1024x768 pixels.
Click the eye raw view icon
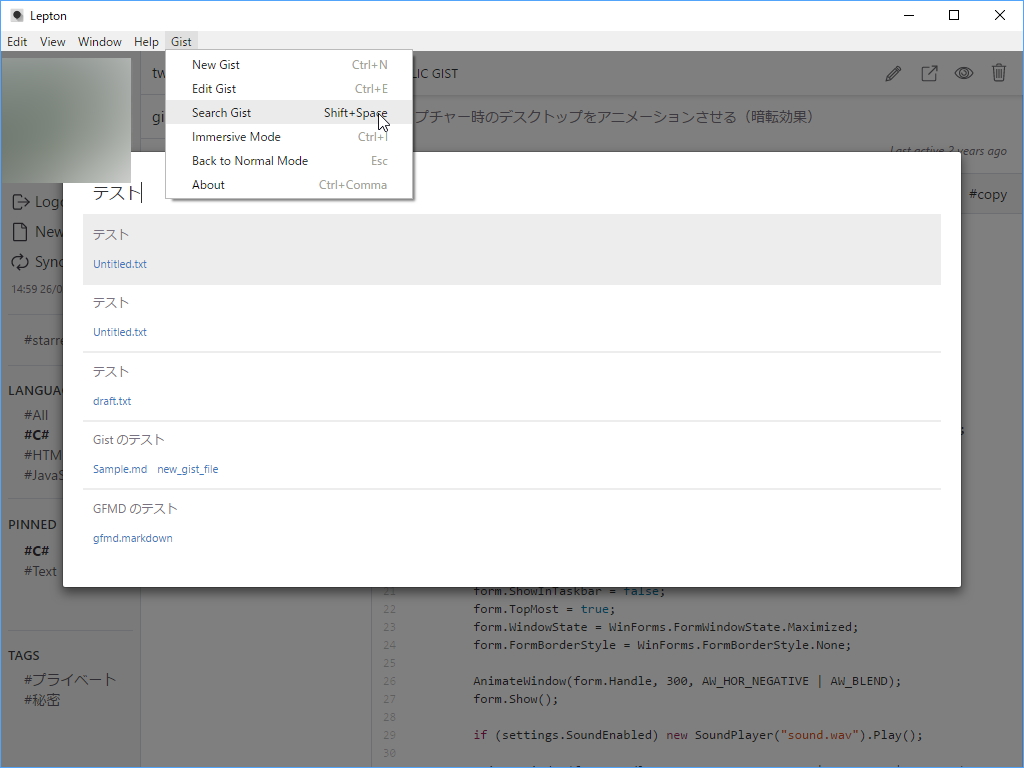point(964,73)
